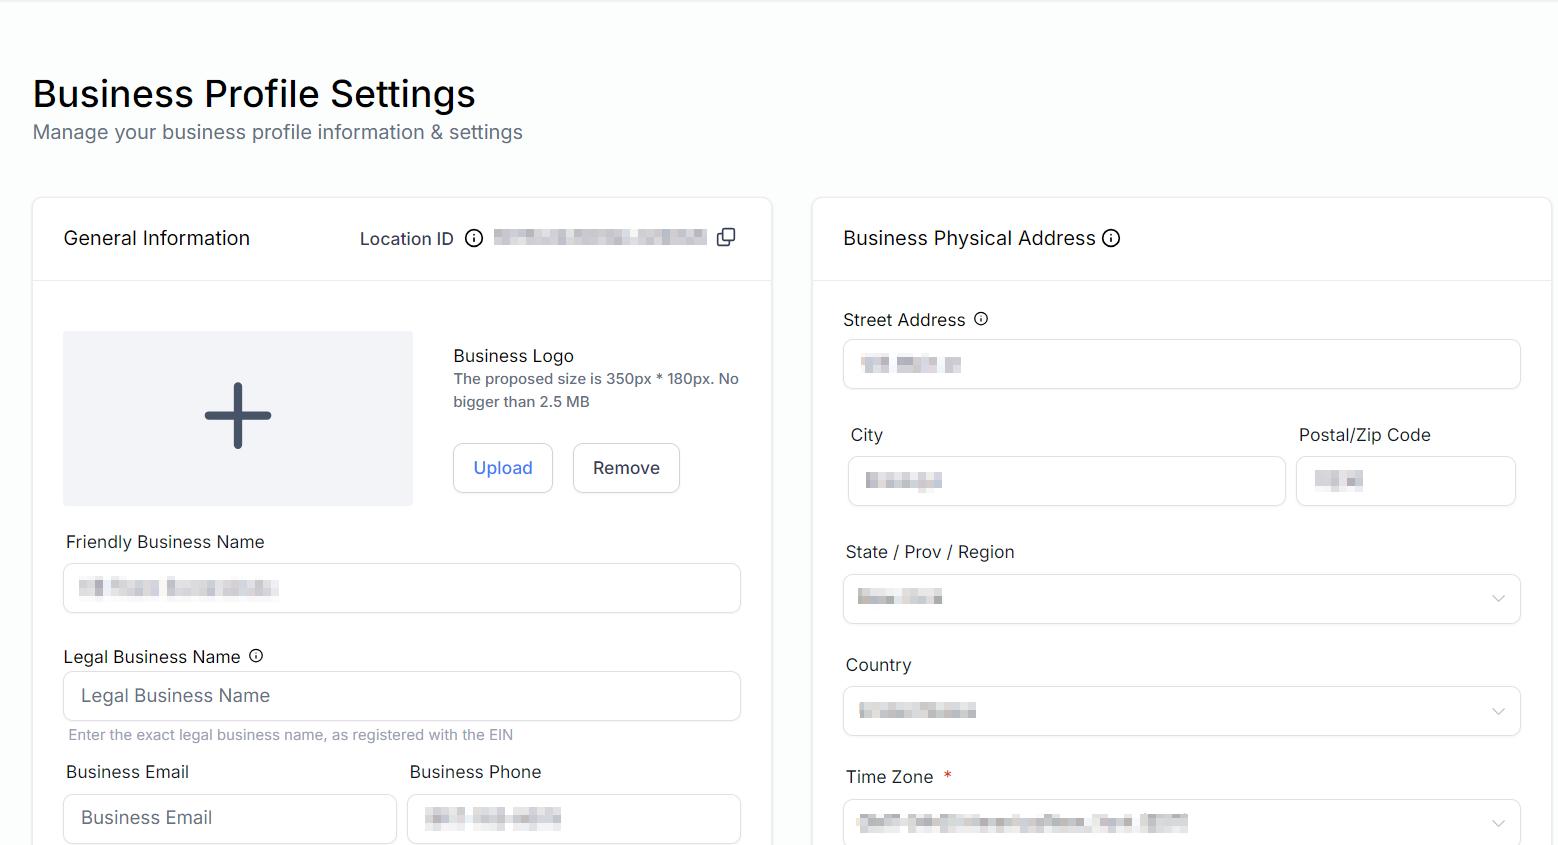Click the Street Address input
1558x845 pixels.
click(x=1181, y=364)
